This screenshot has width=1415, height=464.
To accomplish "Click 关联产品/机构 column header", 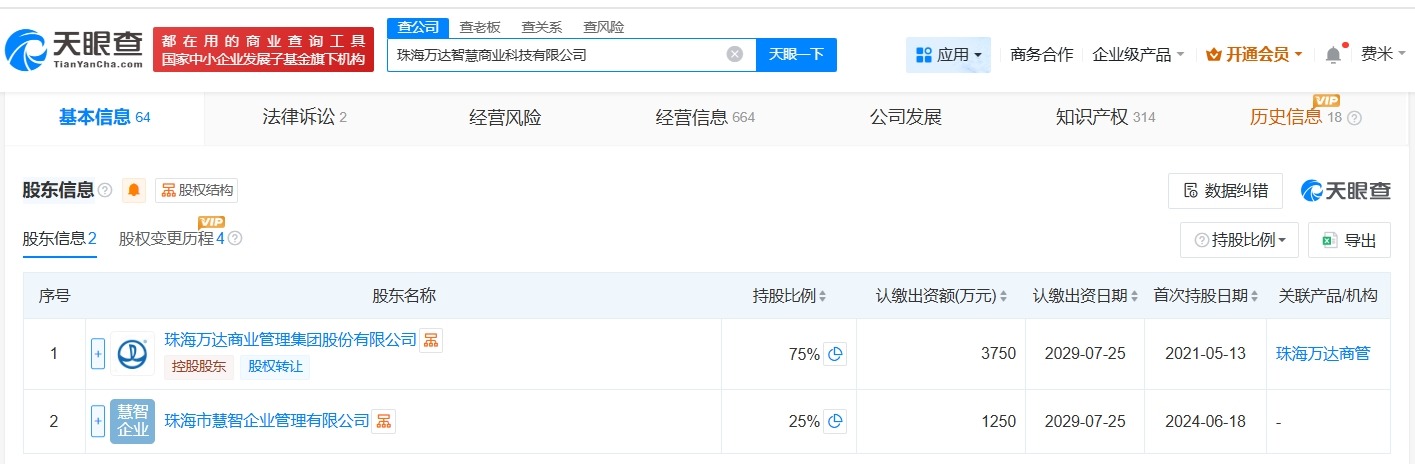I will [x=1328, y=296].
